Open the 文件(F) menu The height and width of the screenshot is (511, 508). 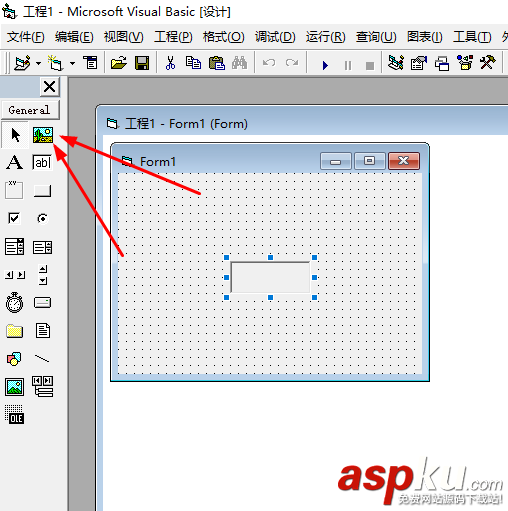point(25,37)
